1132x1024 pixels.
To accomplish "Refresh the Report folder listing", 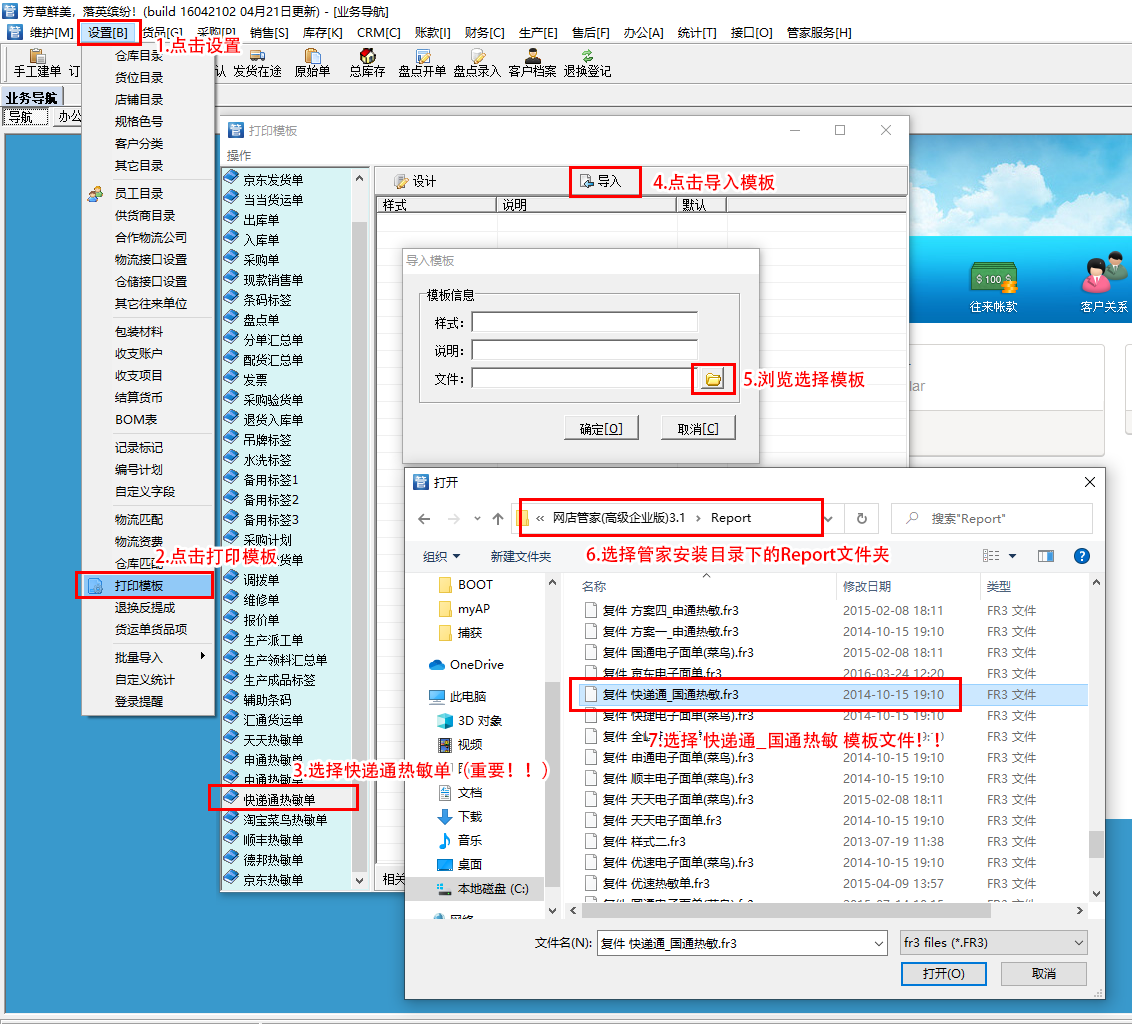I will point(861,518).
